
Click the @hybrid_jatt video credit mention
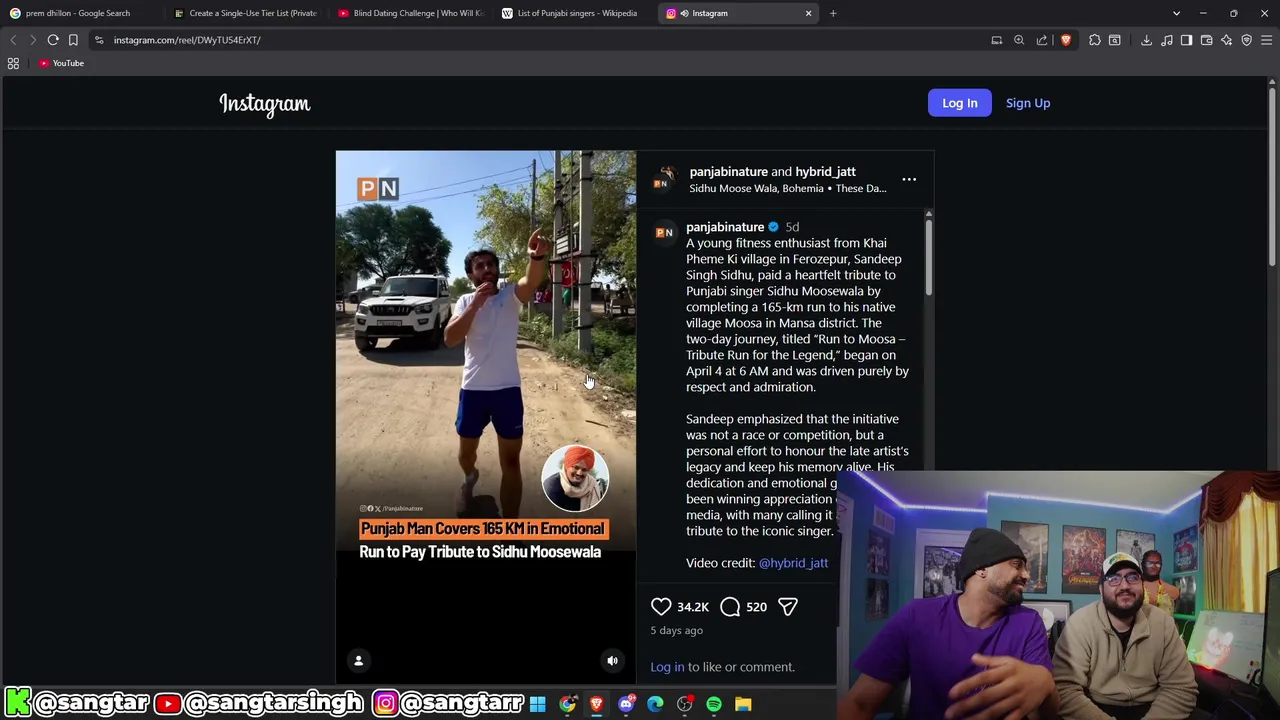point(793,563)
